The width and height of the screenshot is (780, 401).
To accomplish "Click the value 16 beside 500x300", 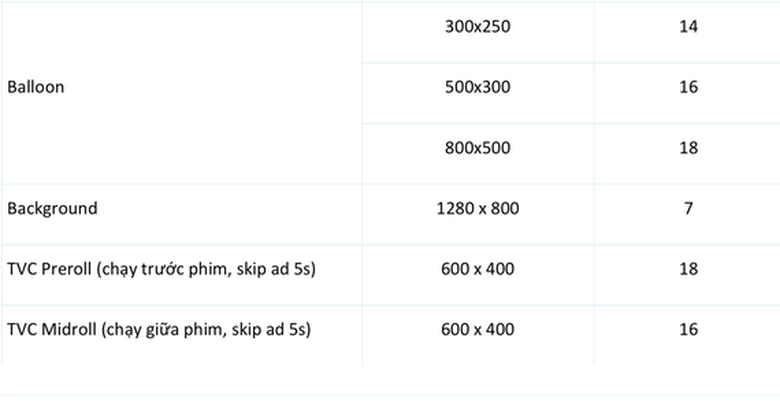I will [x=688, y=87].
